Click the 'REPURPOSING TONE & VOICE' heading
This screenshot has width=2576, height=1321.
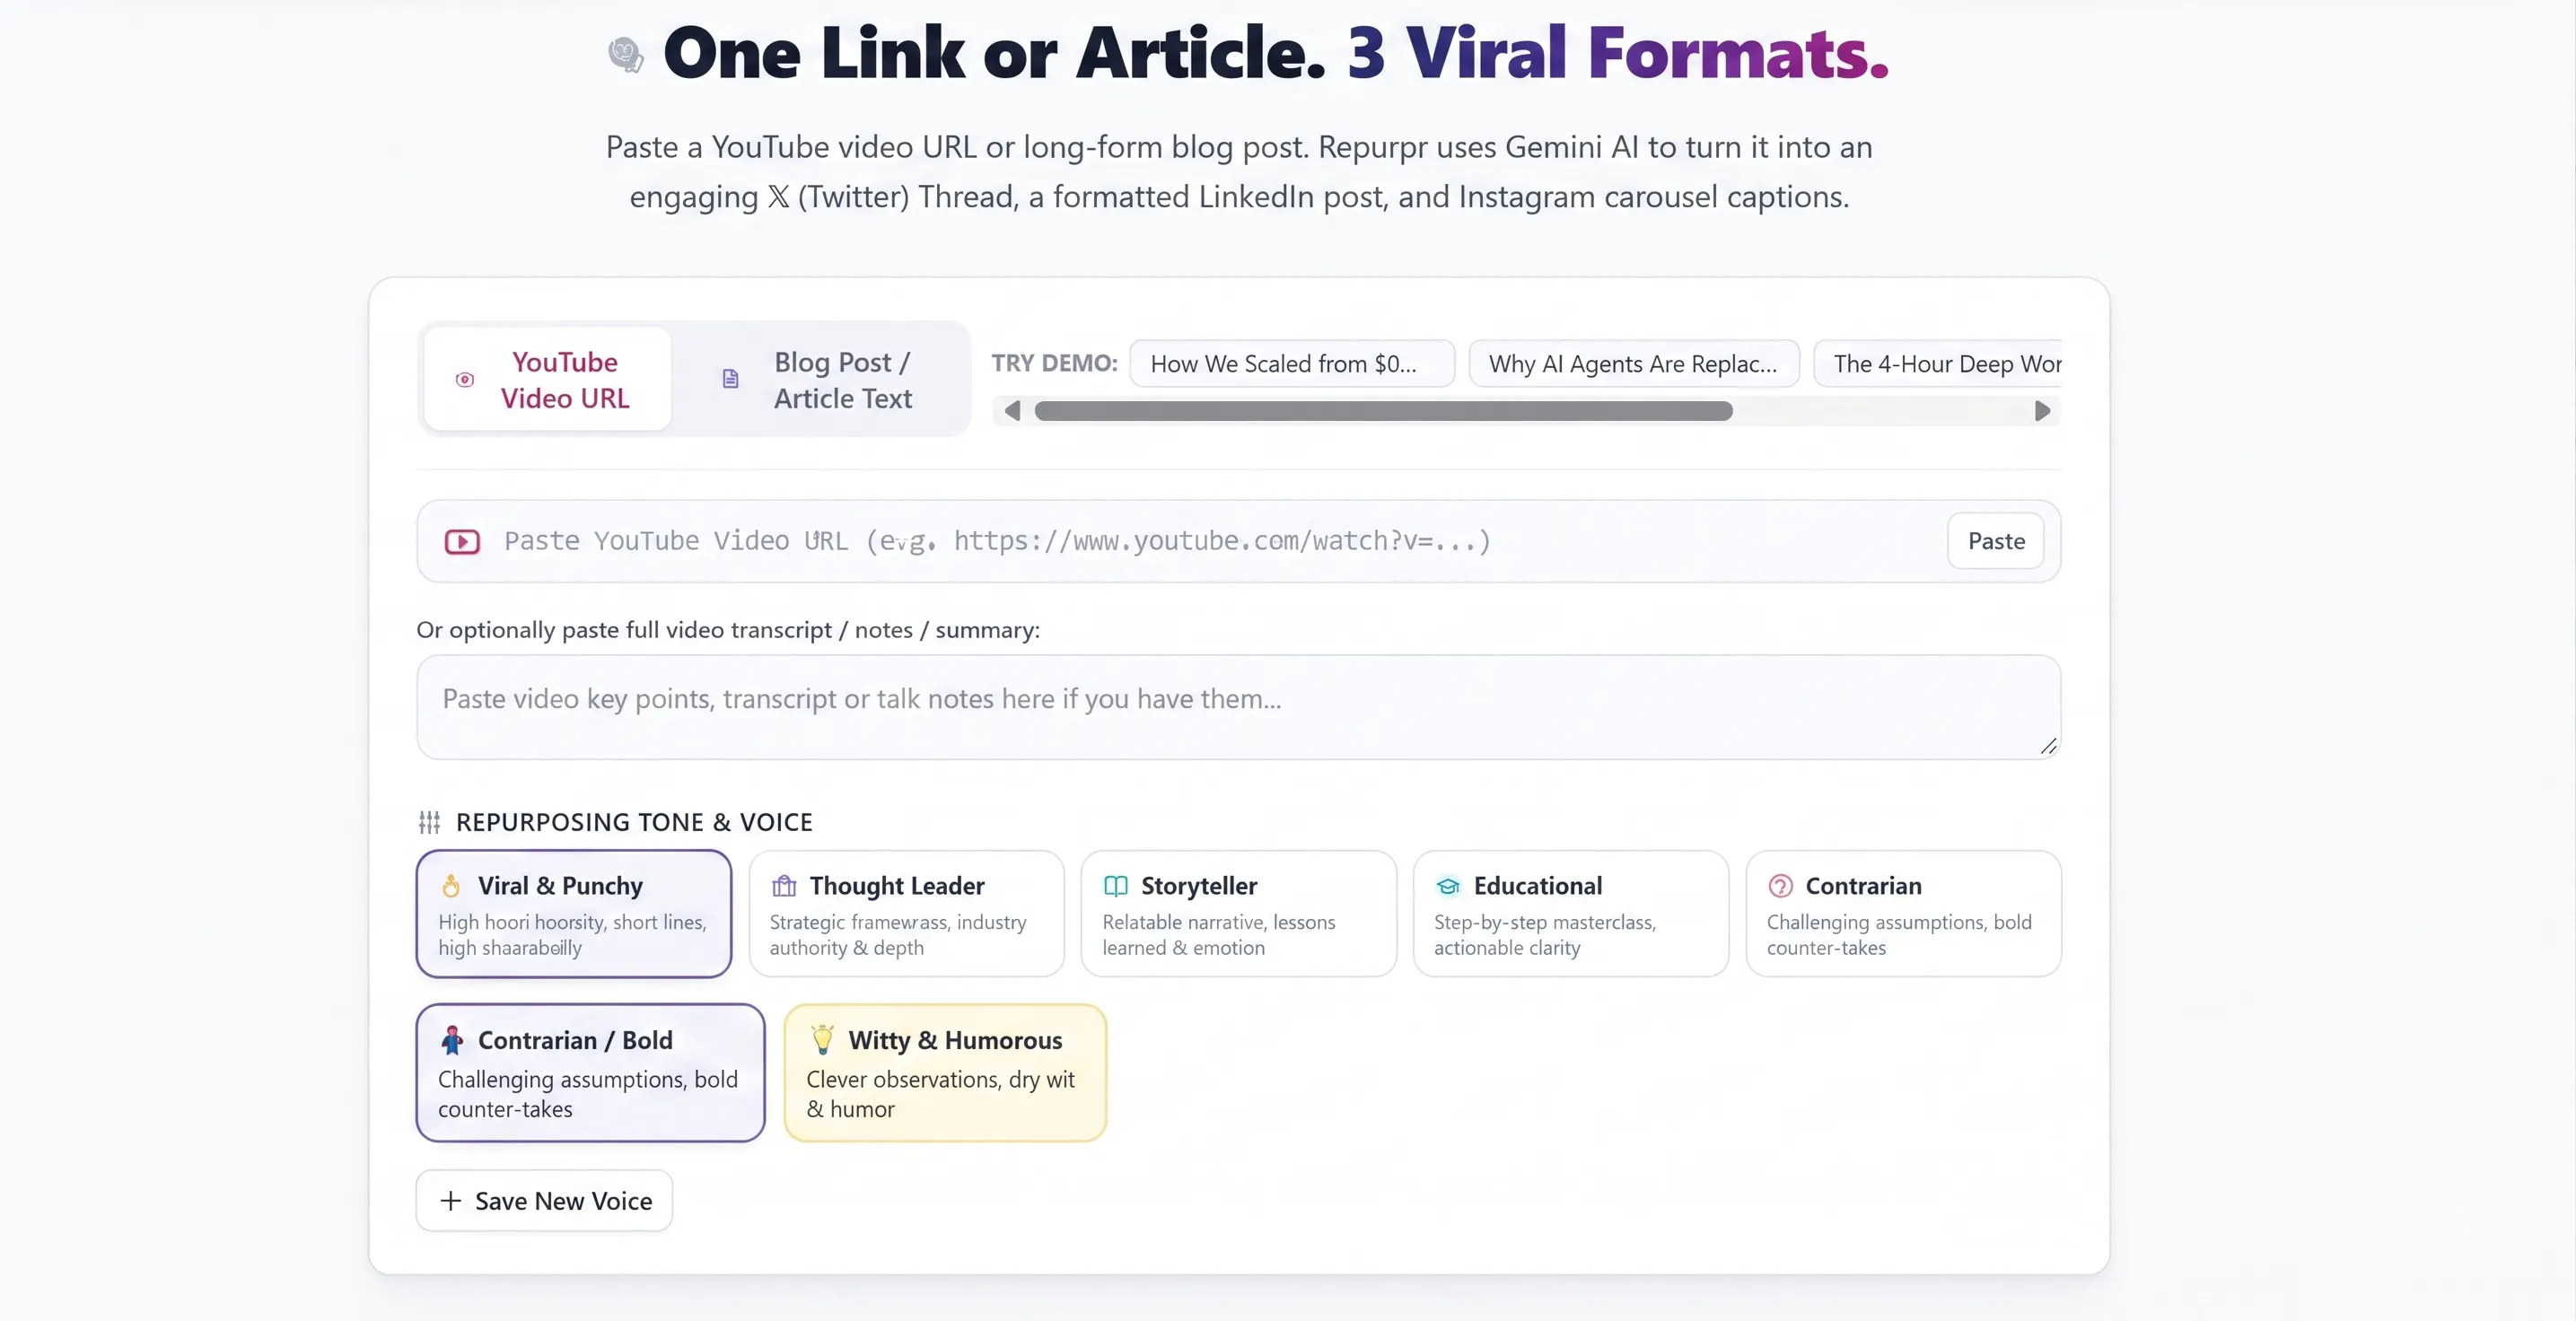pos(634,822)
